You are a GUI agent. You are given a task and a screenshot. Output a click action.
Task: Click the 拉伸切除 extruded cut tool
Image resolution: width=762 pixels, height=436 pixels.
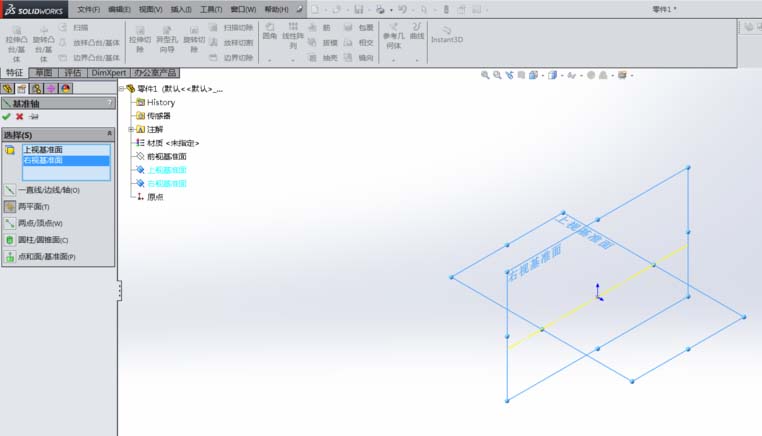[140, 40]
